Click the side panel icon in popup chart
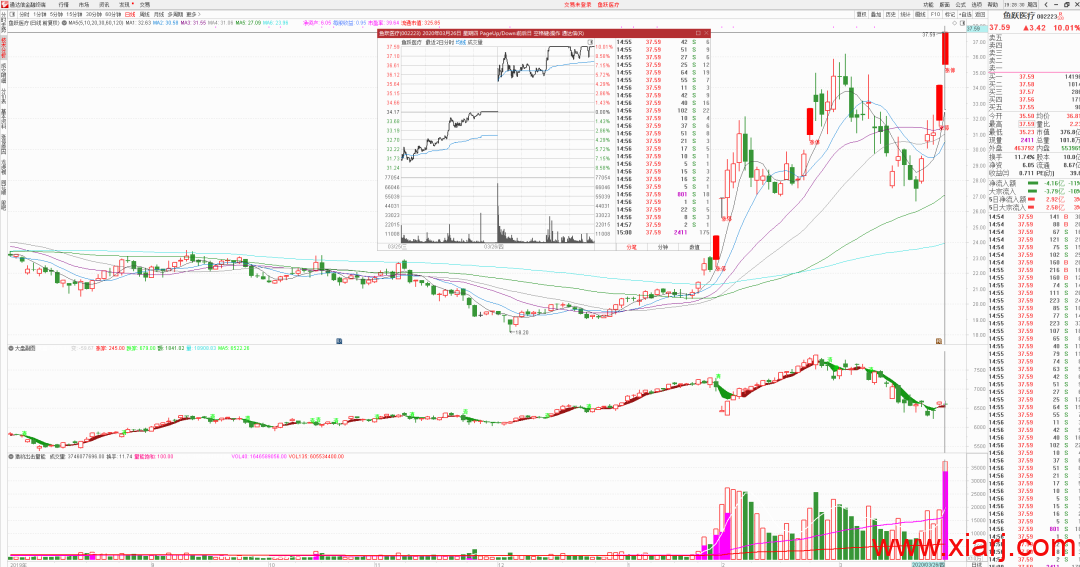The width and height of the screenshot is (1080, 567). click(590, 43)
